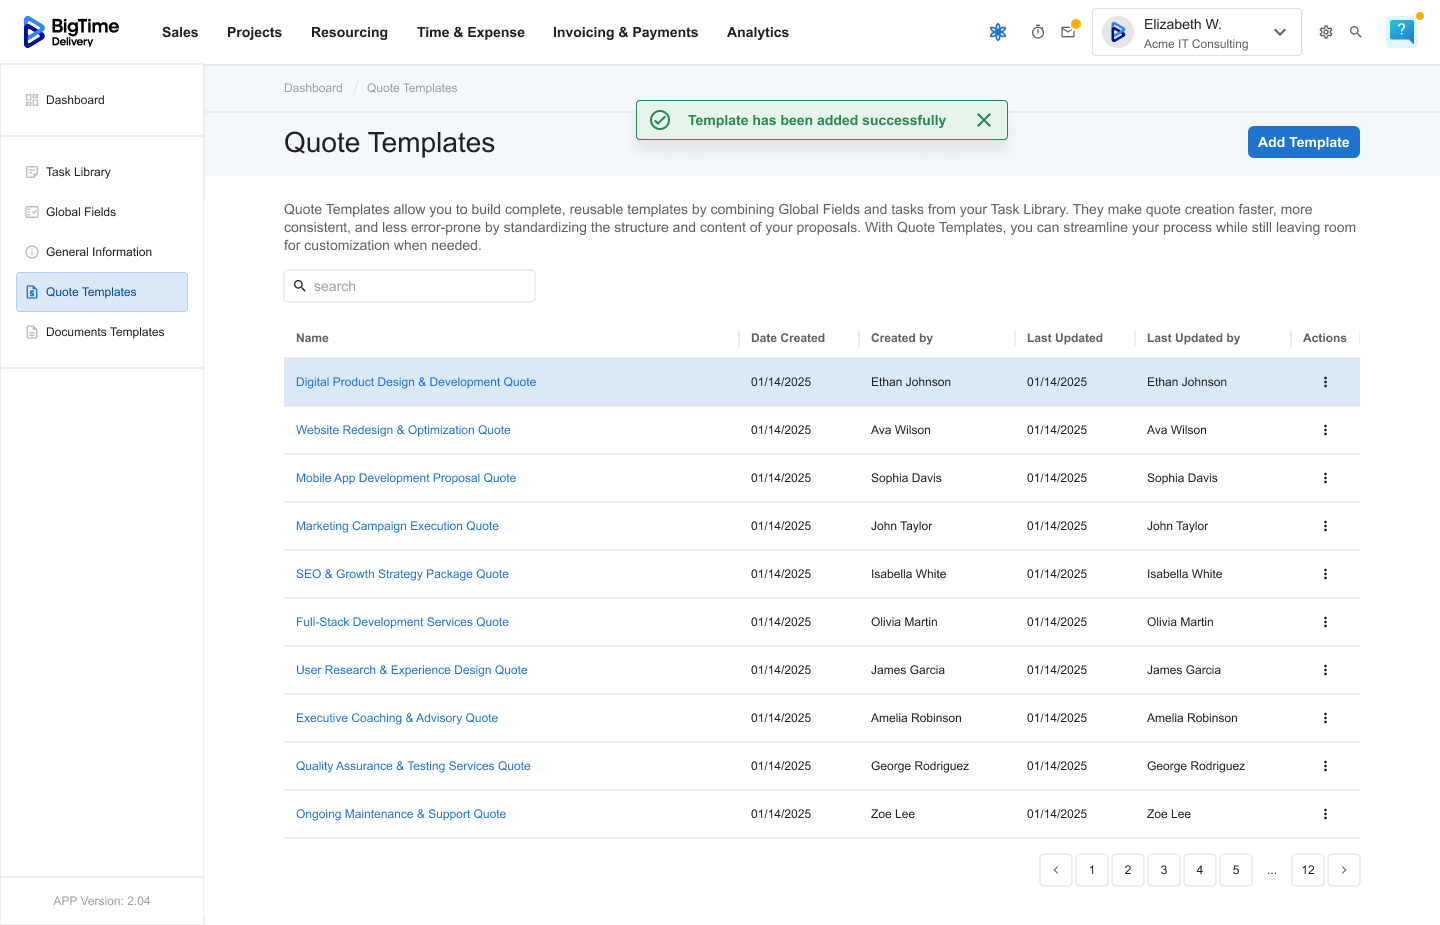Open the help chat question icon
Viewport: 1440px width, 925px height.
tap(1402, 32)
